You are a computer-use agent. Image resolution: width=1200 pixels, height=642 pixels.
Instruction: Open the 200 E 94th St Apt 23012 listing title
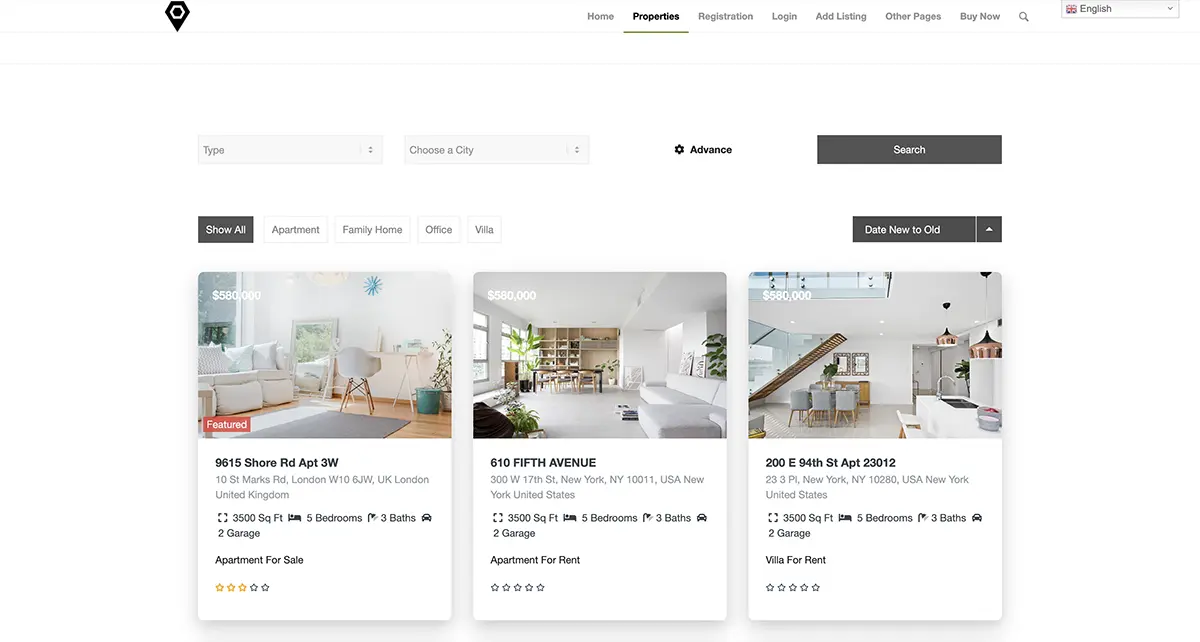(831, 463)
